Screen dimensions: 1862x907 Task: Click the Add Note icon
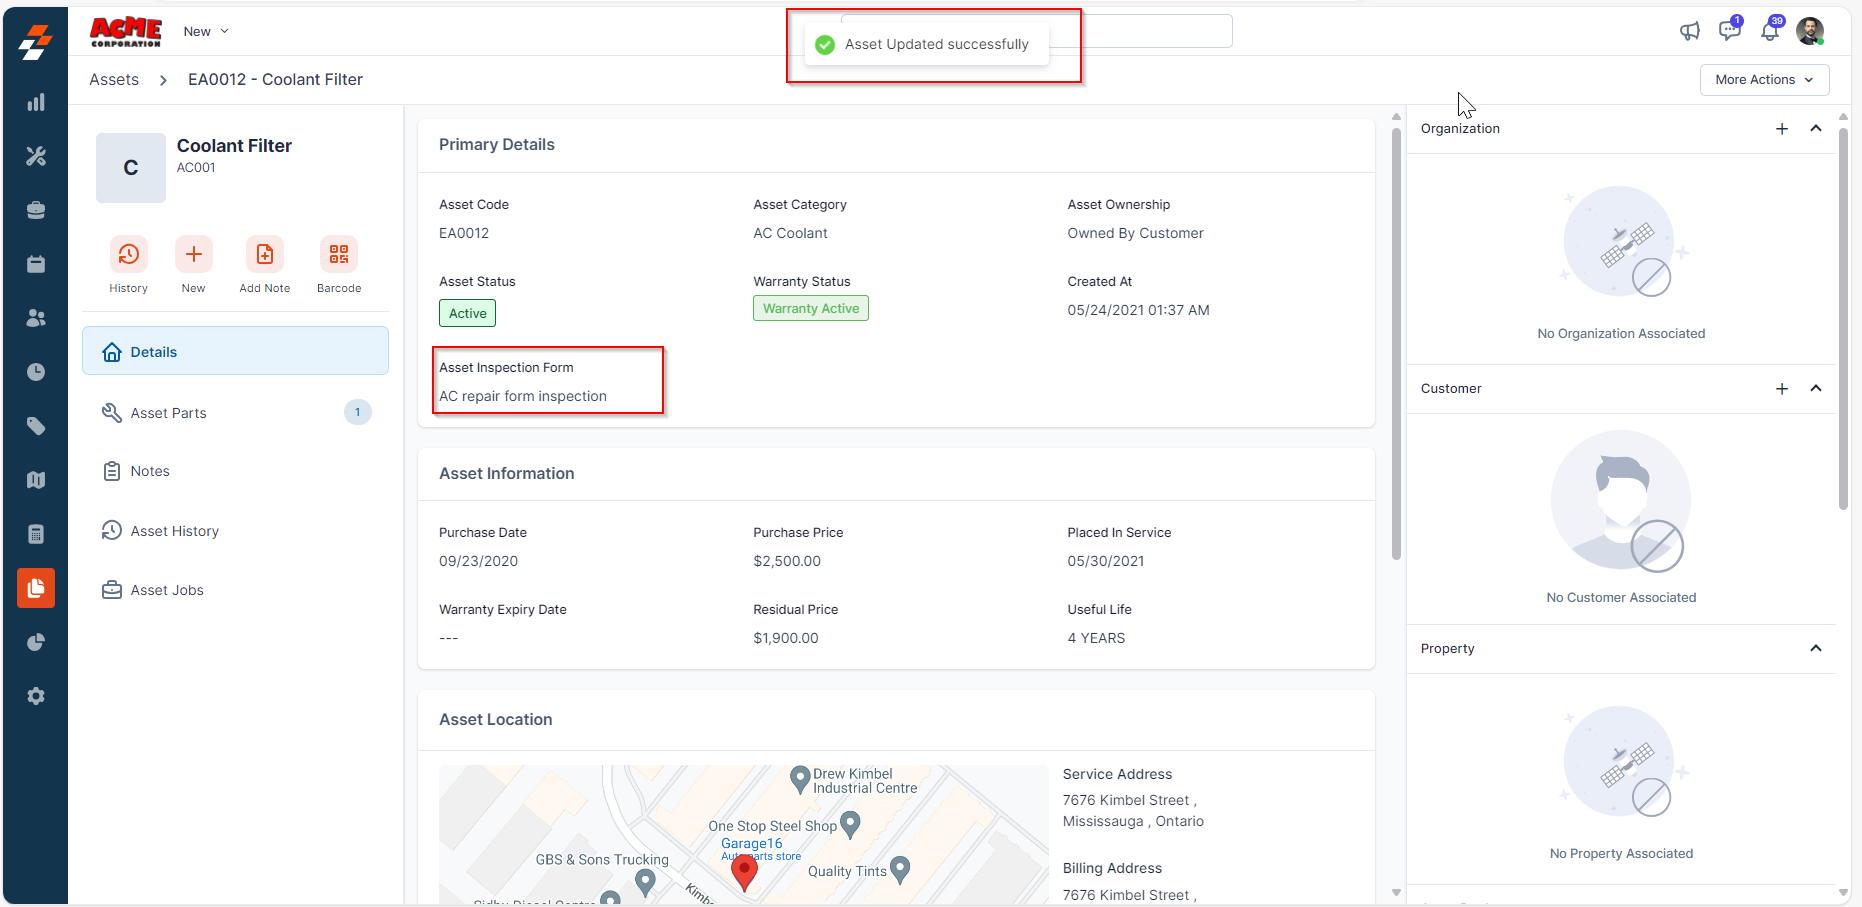point(264,255)
